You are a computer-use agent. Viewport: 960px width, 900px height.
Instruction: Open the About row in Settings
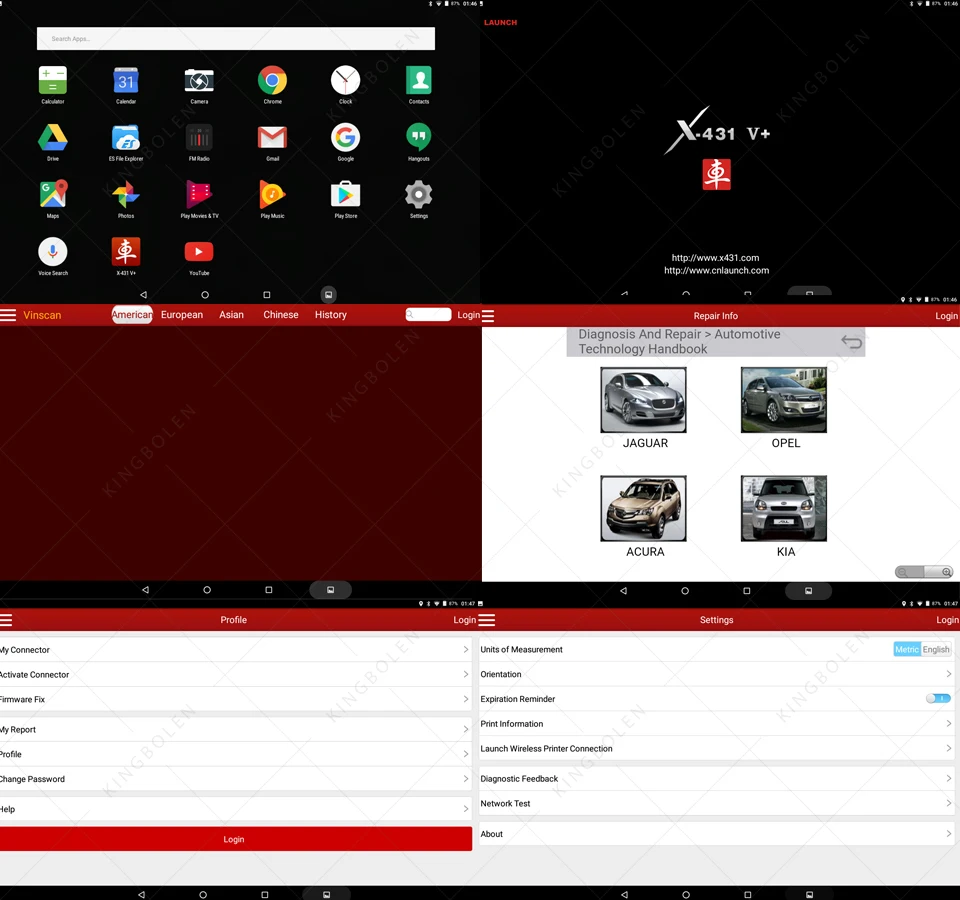point(717,834)
